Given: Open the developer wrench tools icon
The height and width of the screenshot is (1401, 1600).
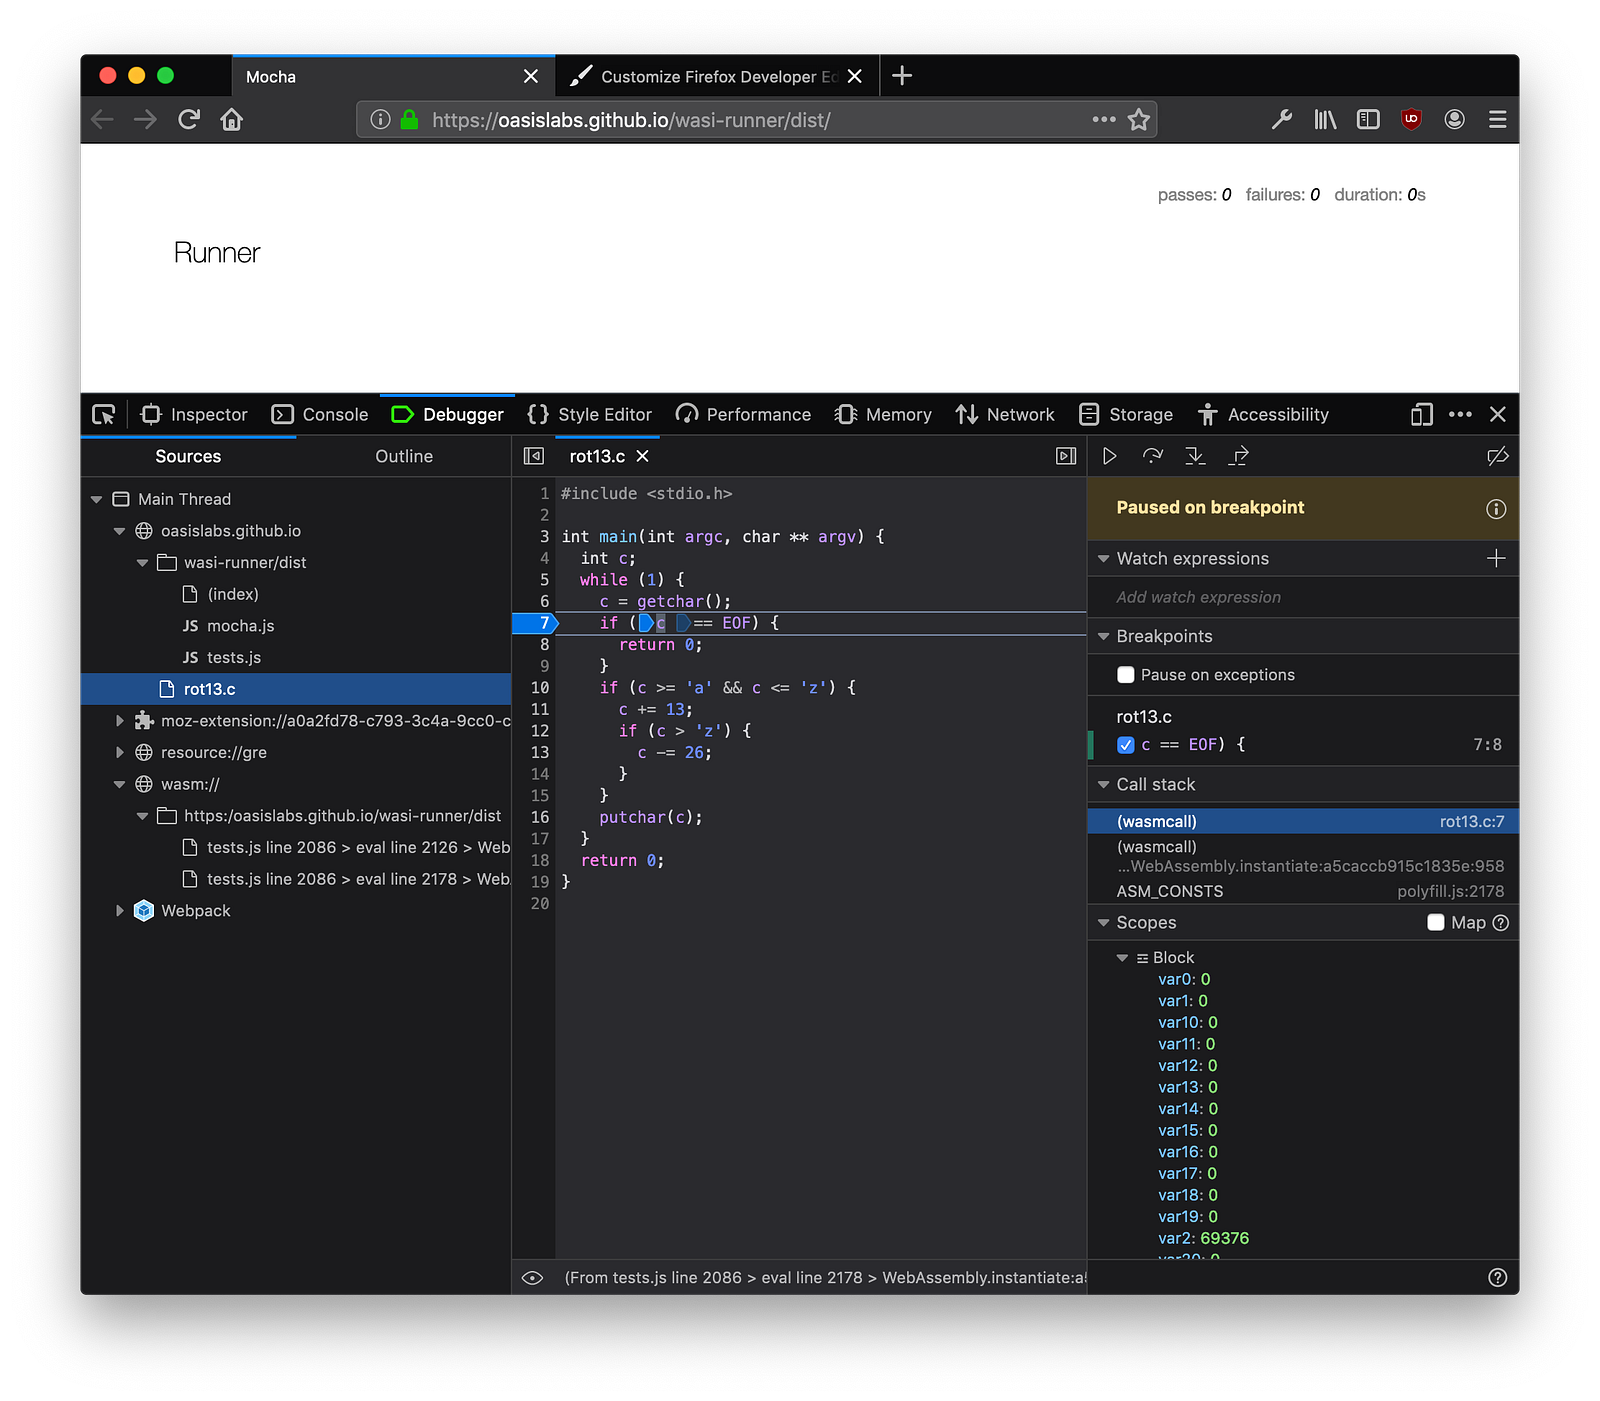Looking at the screenshot, I should click(1282, 120).
